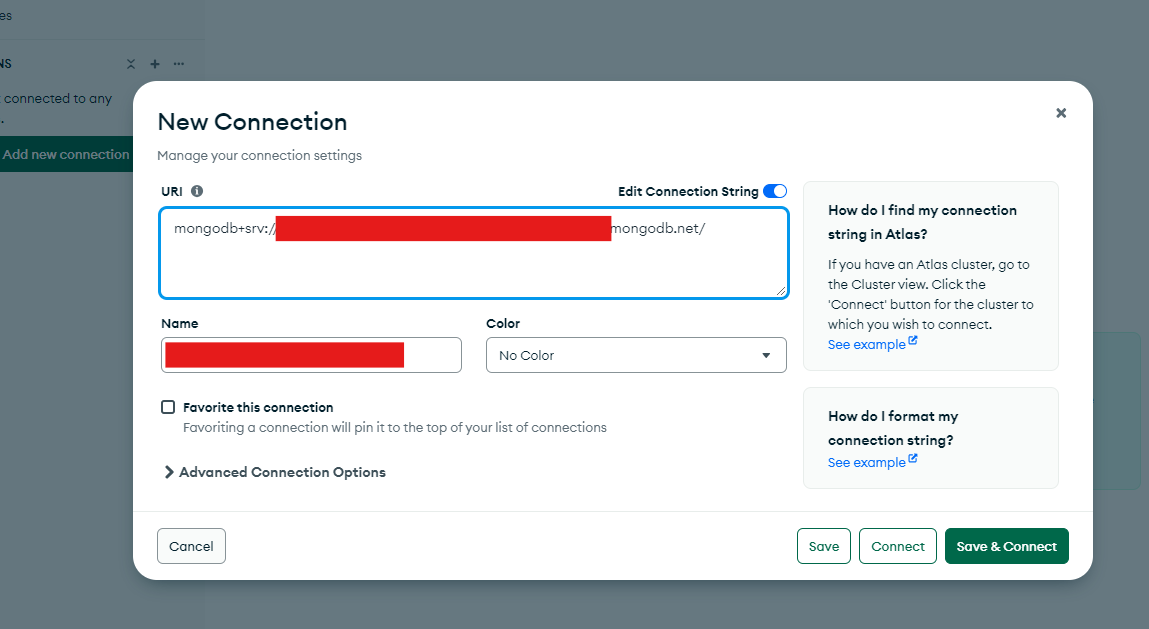Screen dimensions: 1149x629
Task: Expand Advanced Connection Options
Action: (x=275, y=472)
